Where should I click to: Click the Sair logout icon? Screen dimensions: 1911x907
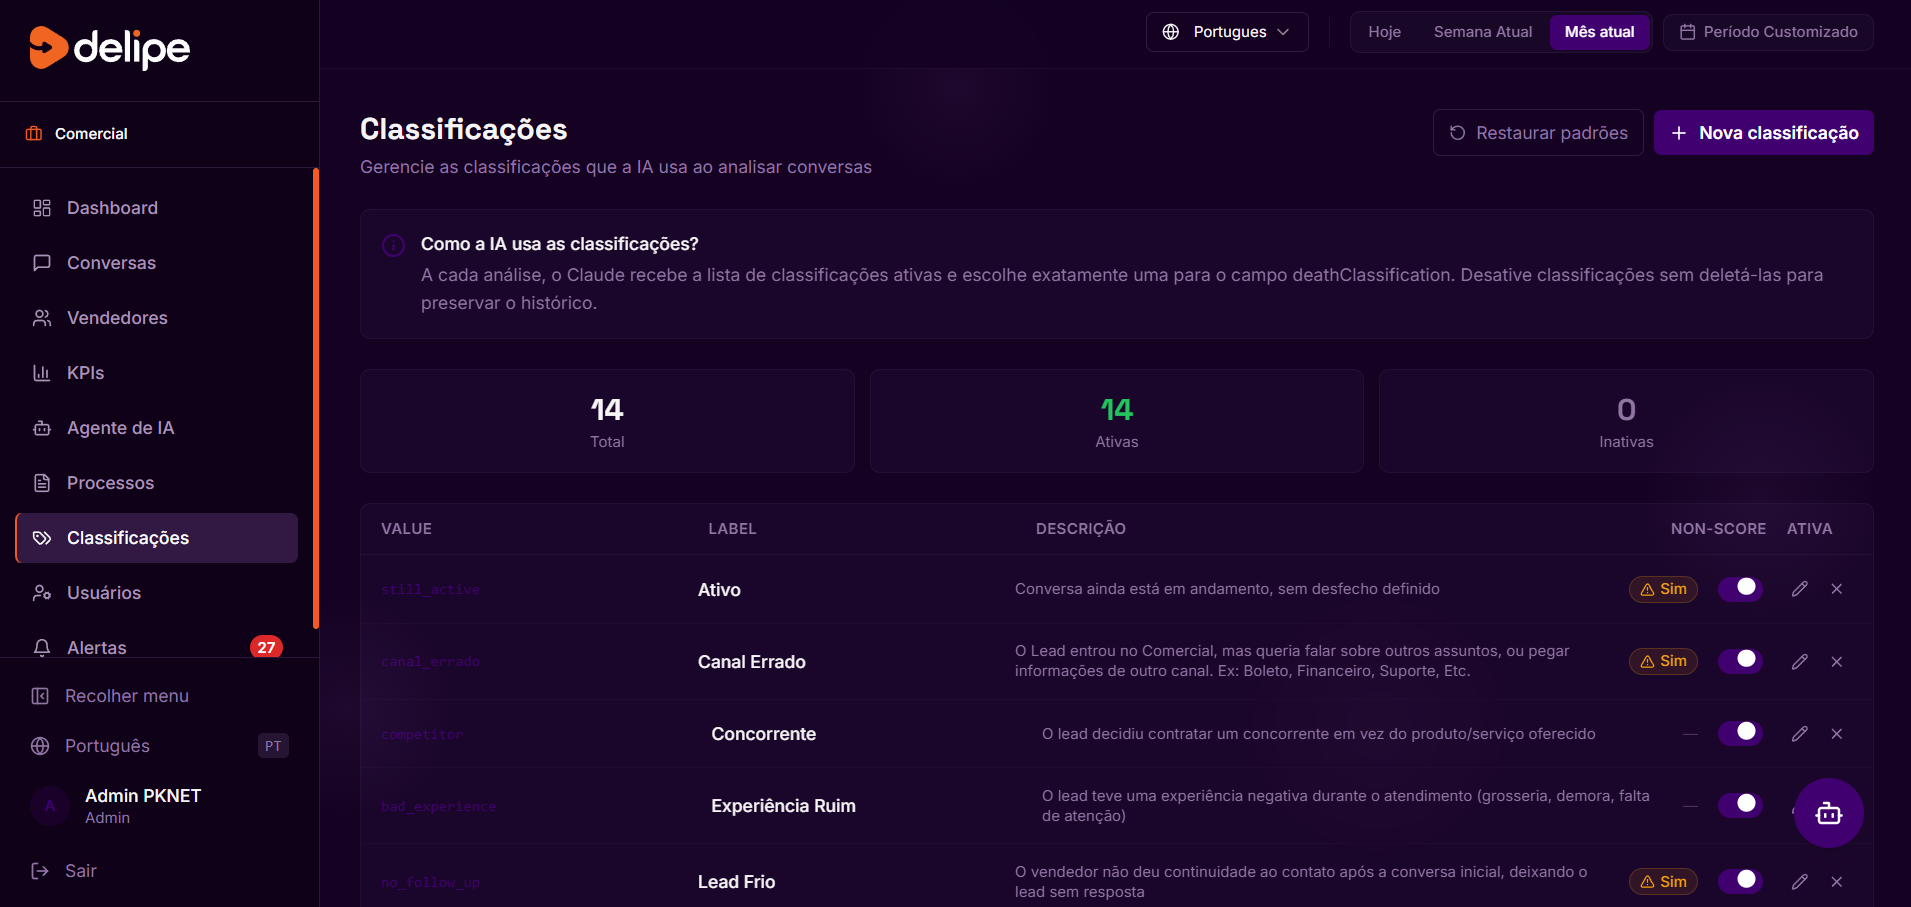click(40, 871)
